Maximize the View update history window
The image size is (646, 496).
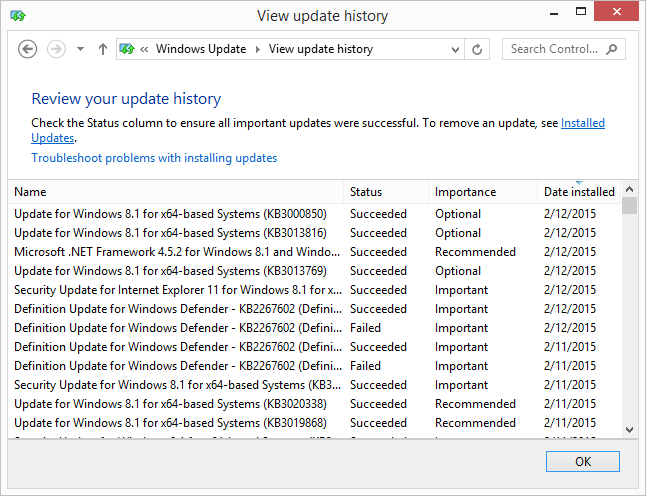point(581,12)
